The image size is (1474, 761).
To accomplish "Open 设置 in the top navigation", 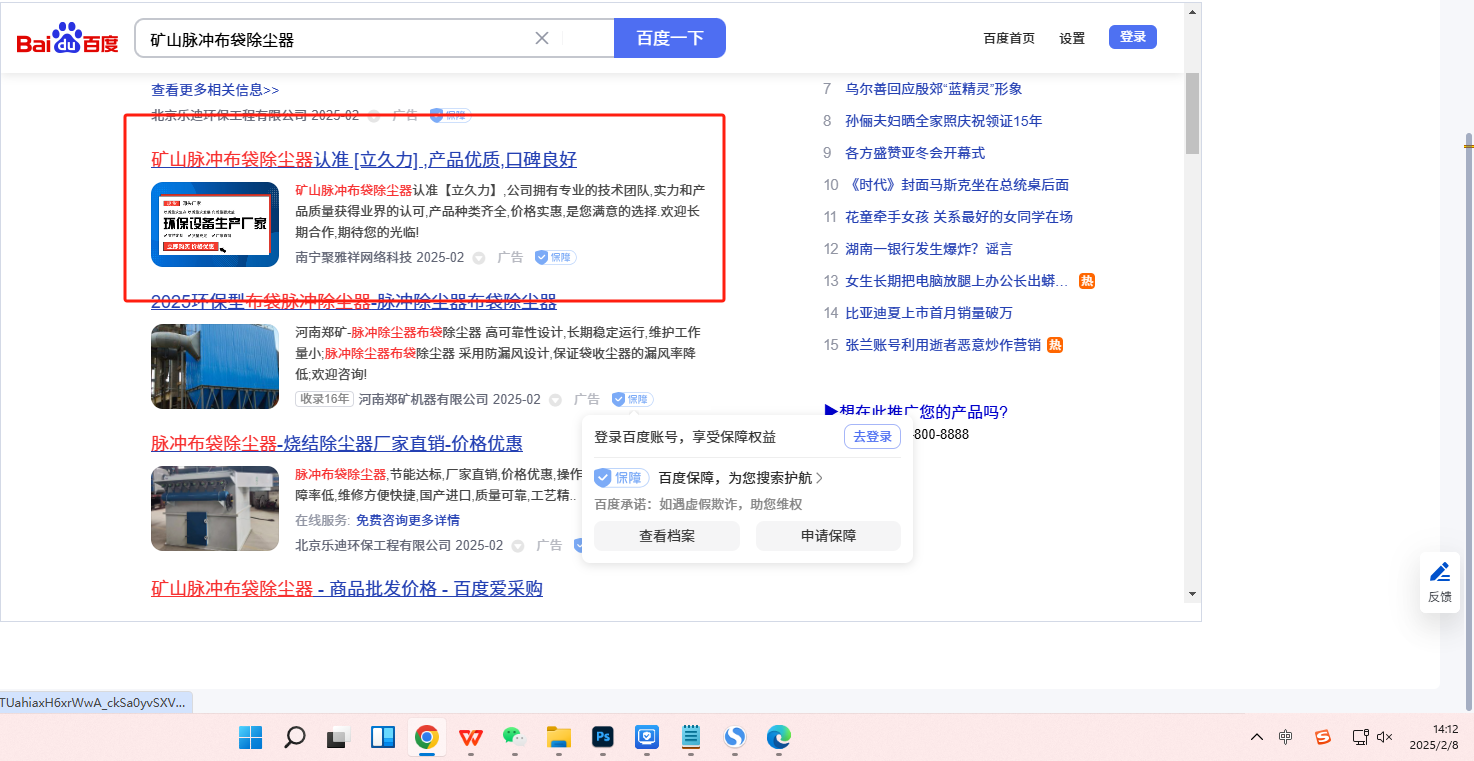I will click(1072, 38).
